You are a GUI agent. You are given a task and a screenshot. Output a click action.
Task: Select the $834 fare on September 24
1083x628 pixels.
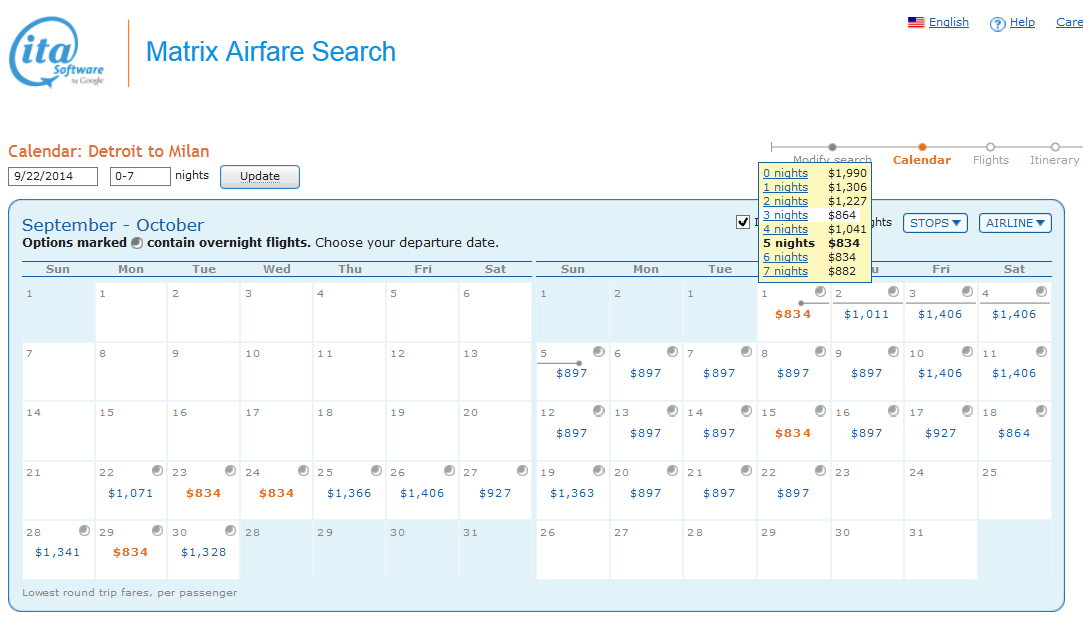tap(277, 493)
